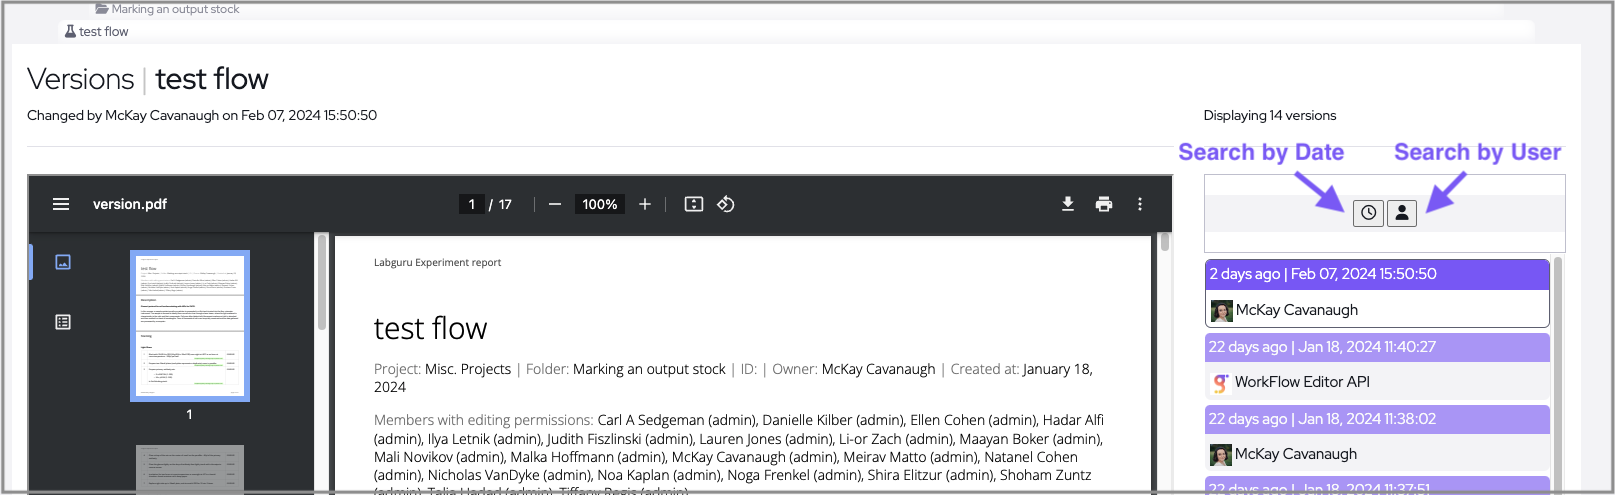
Task: Search versions by date clock icon
Action: (1368, 213)
